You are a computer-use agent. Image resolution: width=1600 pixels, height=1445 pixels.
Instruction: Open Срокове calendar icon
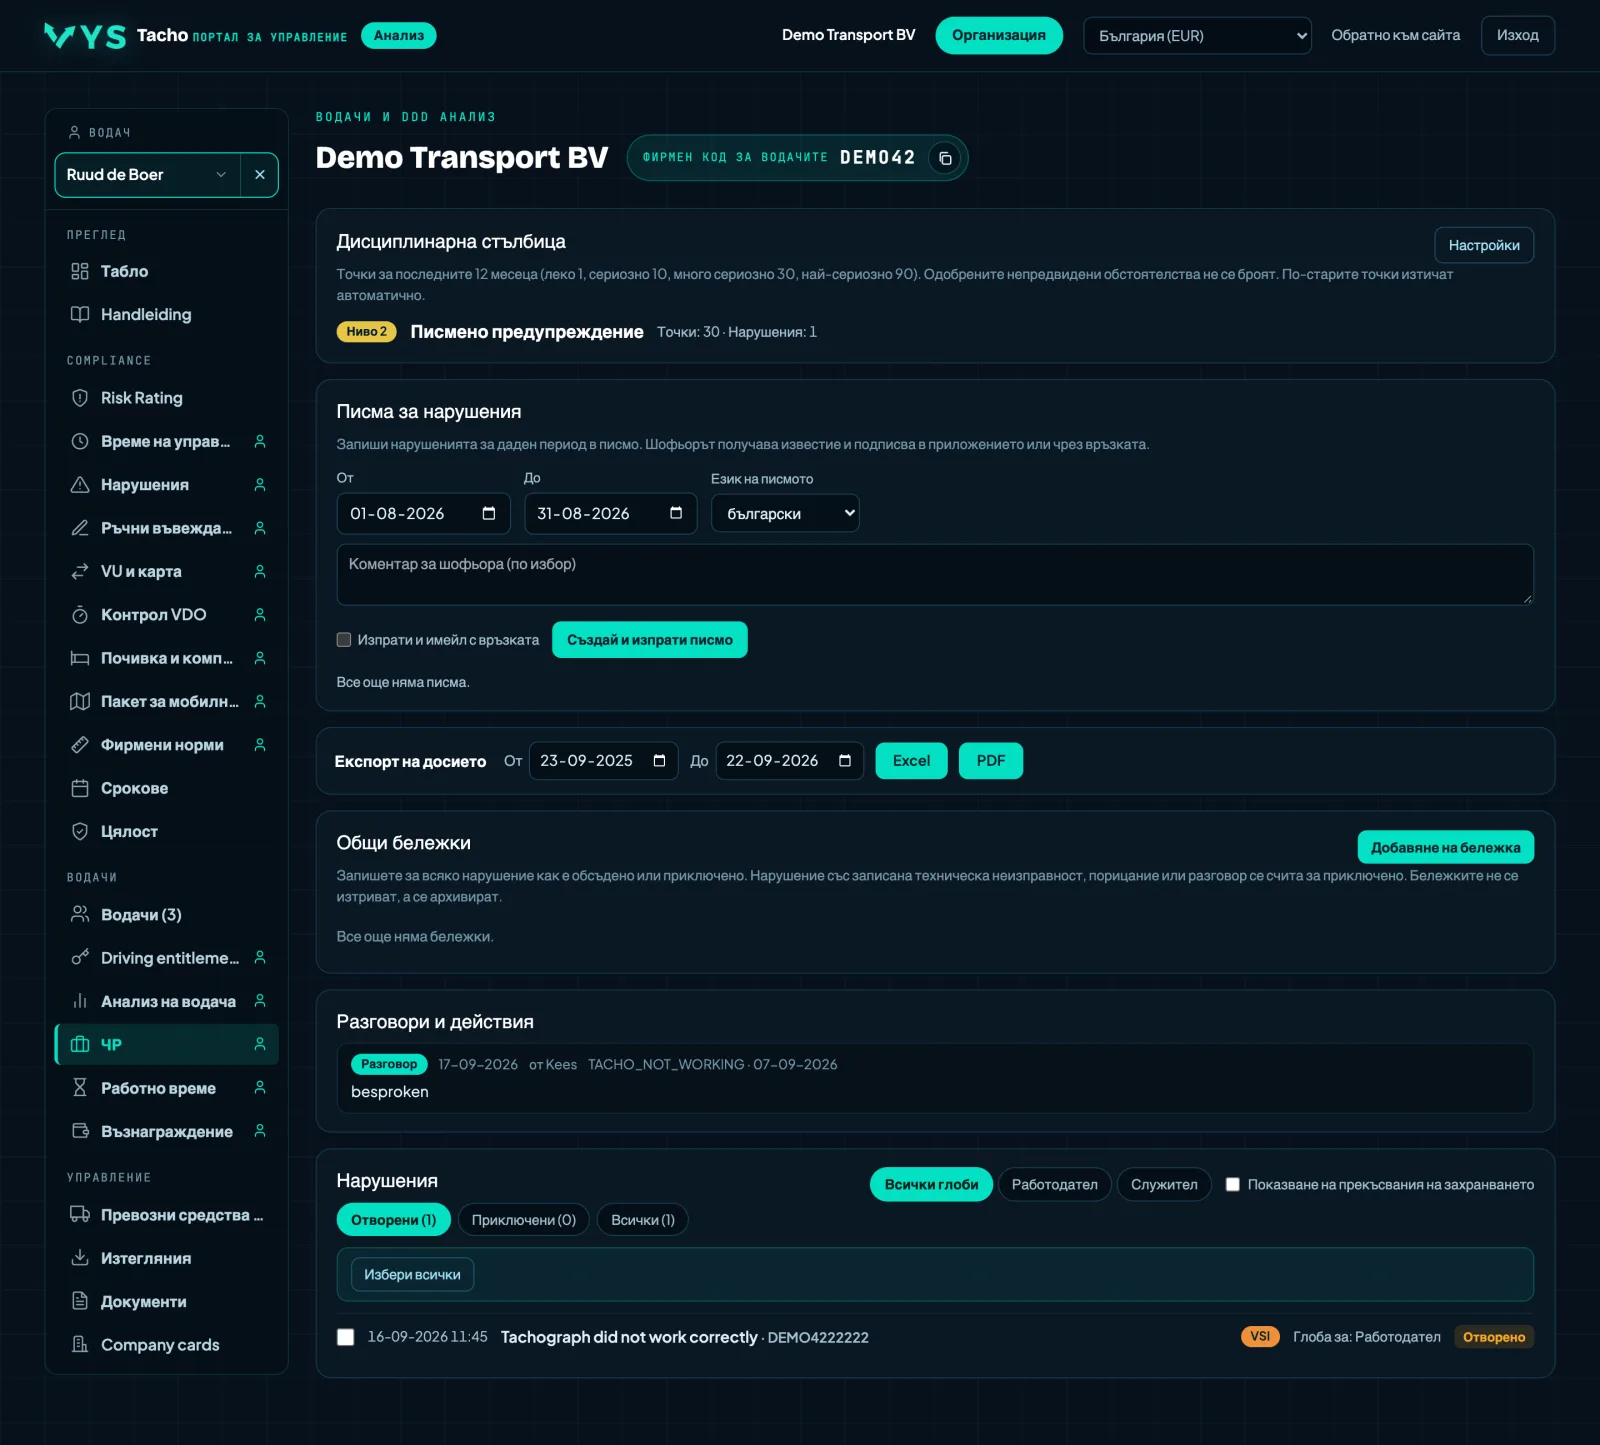(80, 788)
